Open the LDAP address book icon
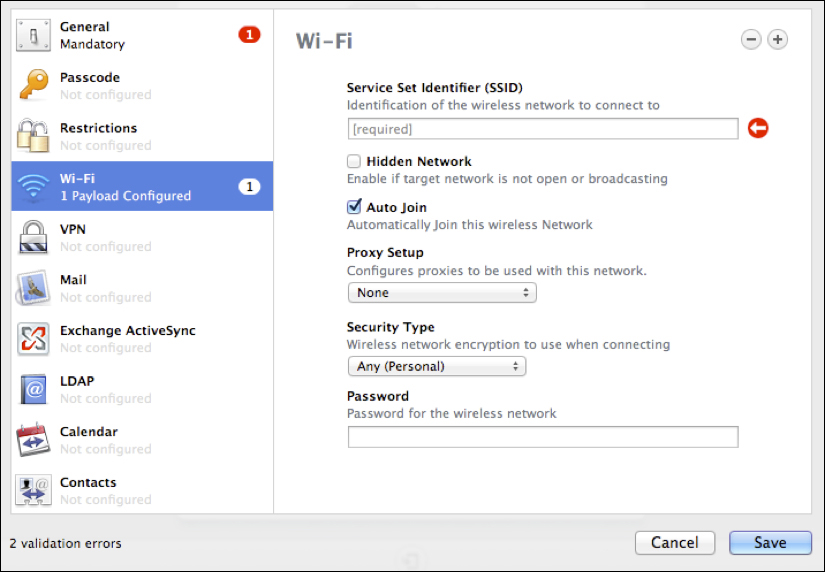The width and height of the screenshot is (825, 572). point(34,389)
